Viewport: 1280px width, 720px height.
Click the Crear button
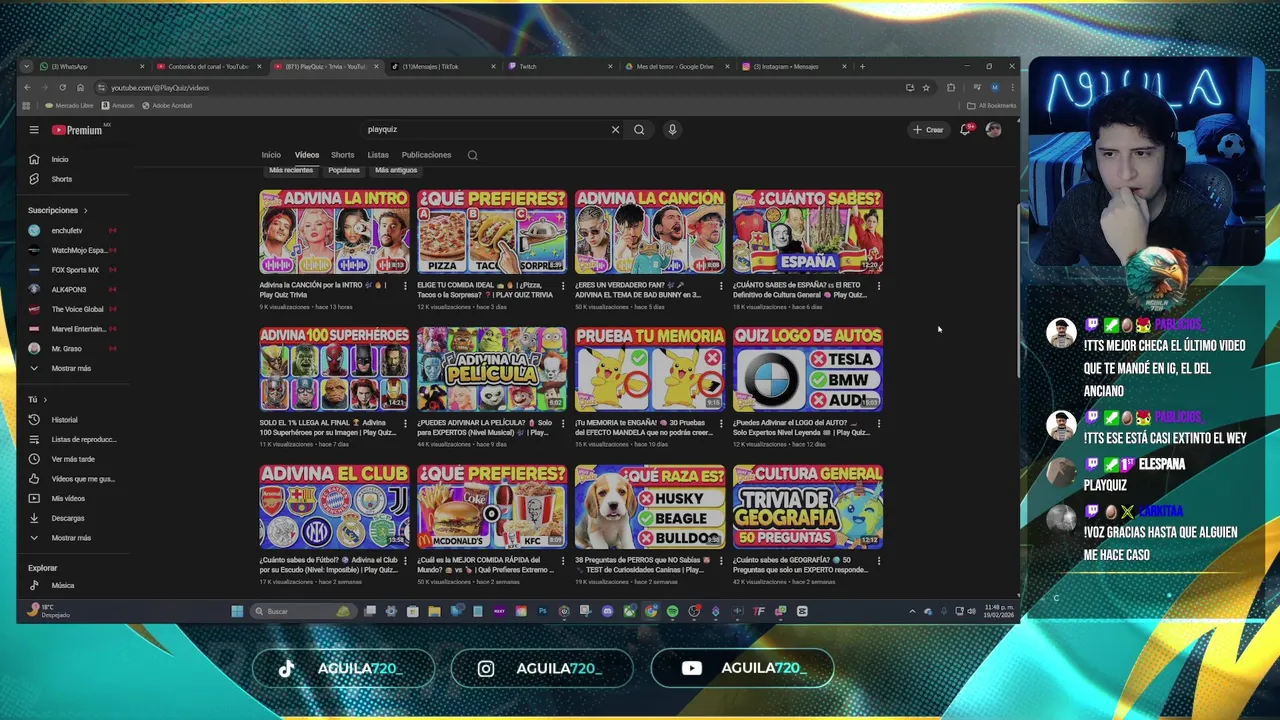[x=928, y=129]
